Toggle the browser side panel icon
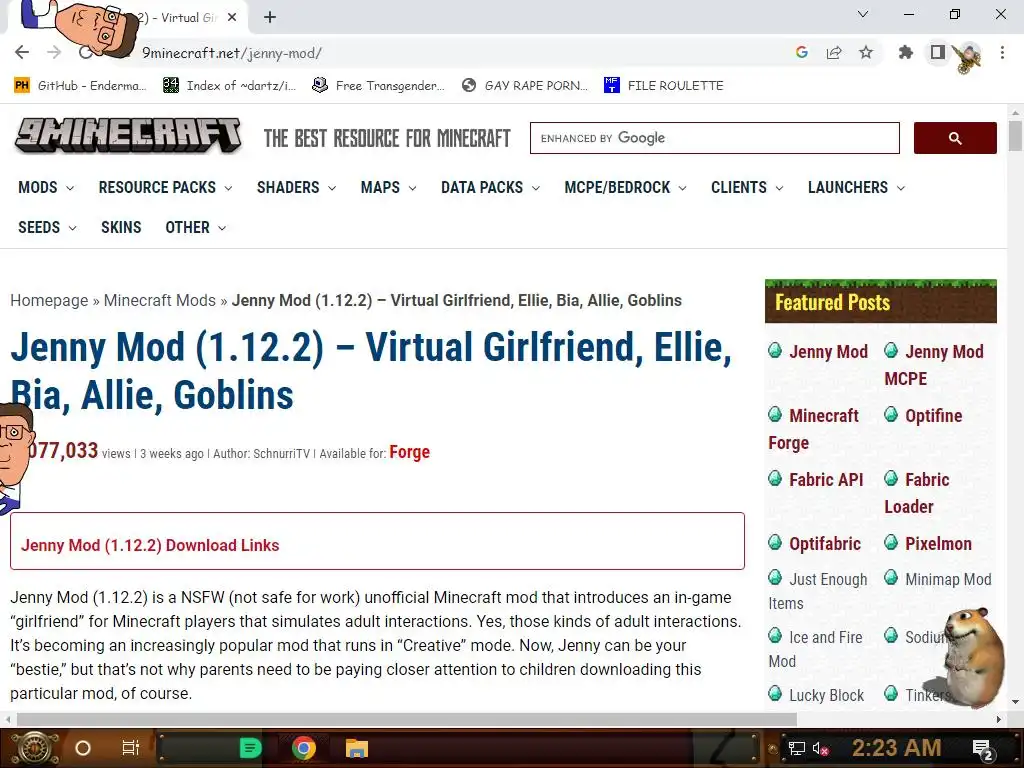1024x768 pixels. point(938,52)
